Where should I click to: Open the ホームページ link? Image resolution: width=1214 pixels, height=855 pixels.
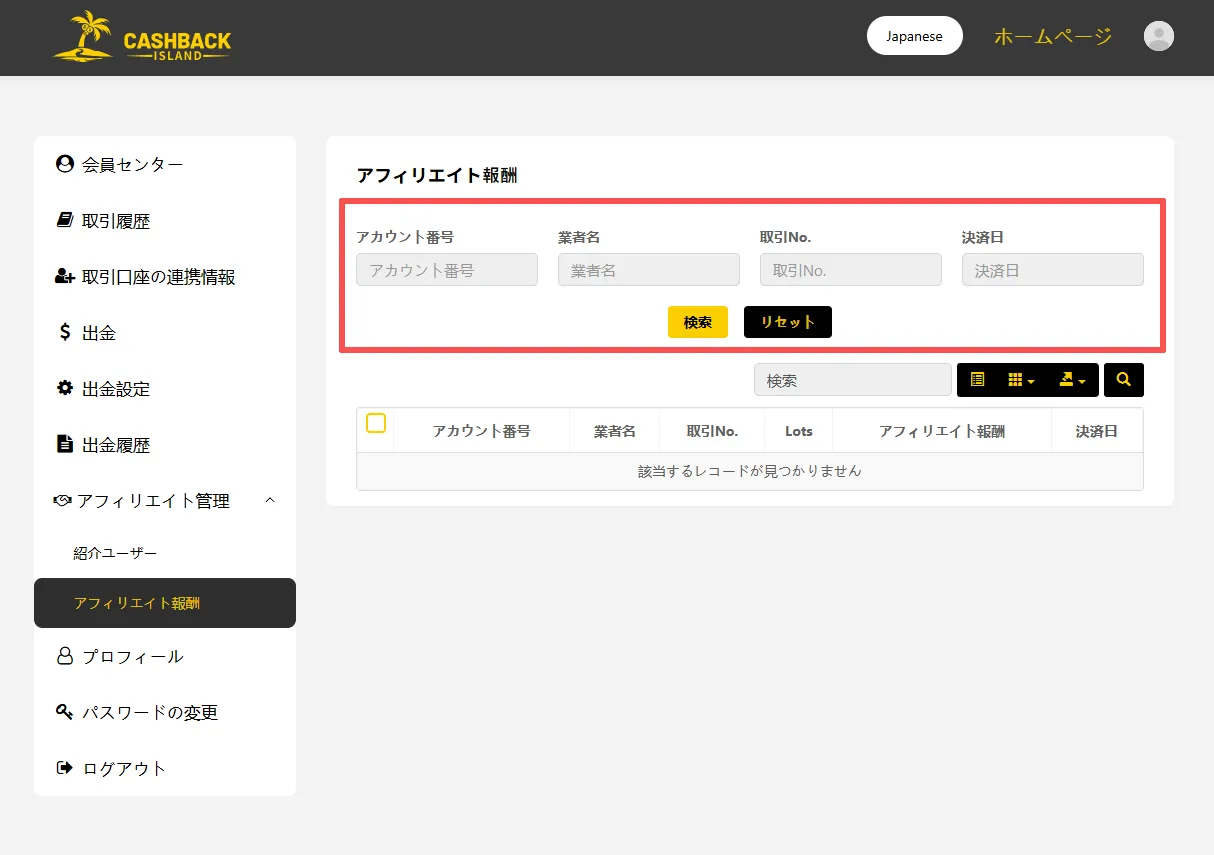[1052, 36]
